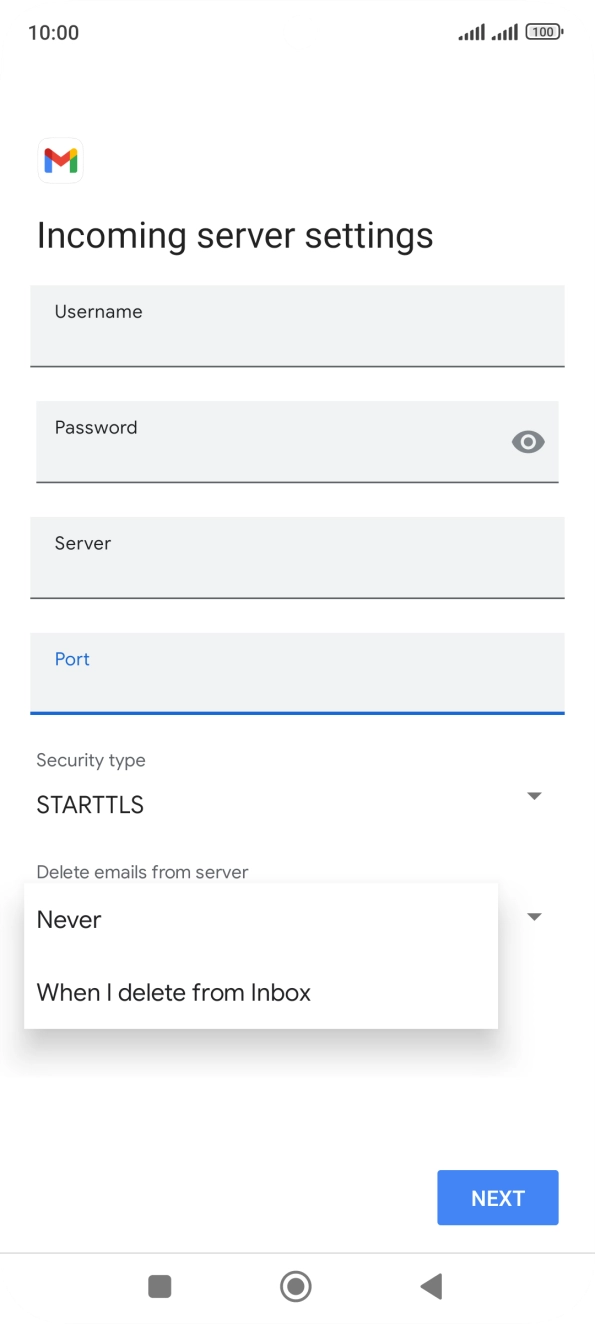The image size is (595, 1324).
Task: Click the Server input field
Action: pos(297,558)
